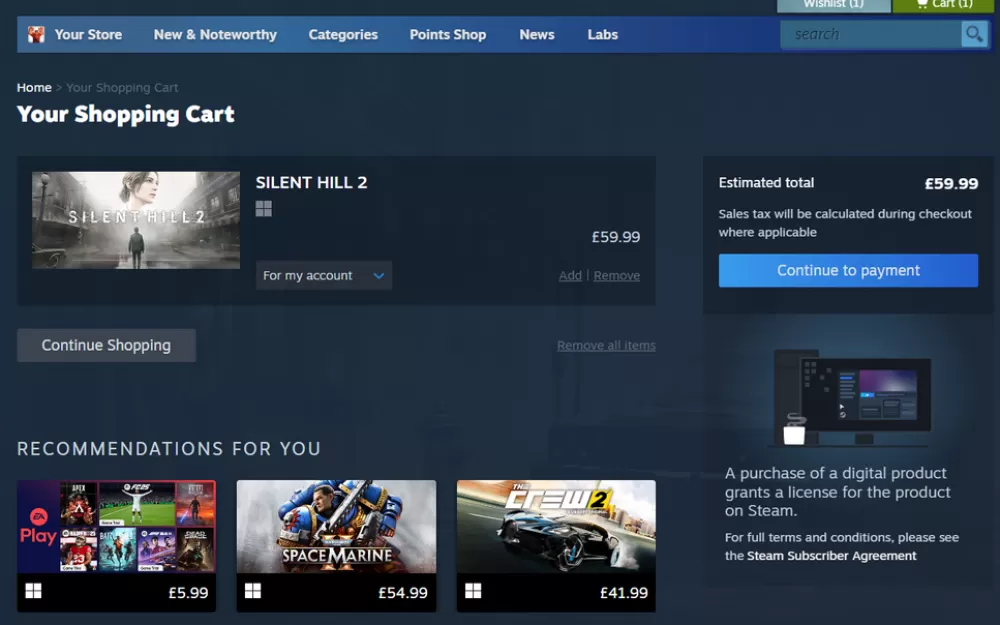Open the Space Marine recommendation thumbnail
Screen dimensions: 1000x625
click(337, 526)
